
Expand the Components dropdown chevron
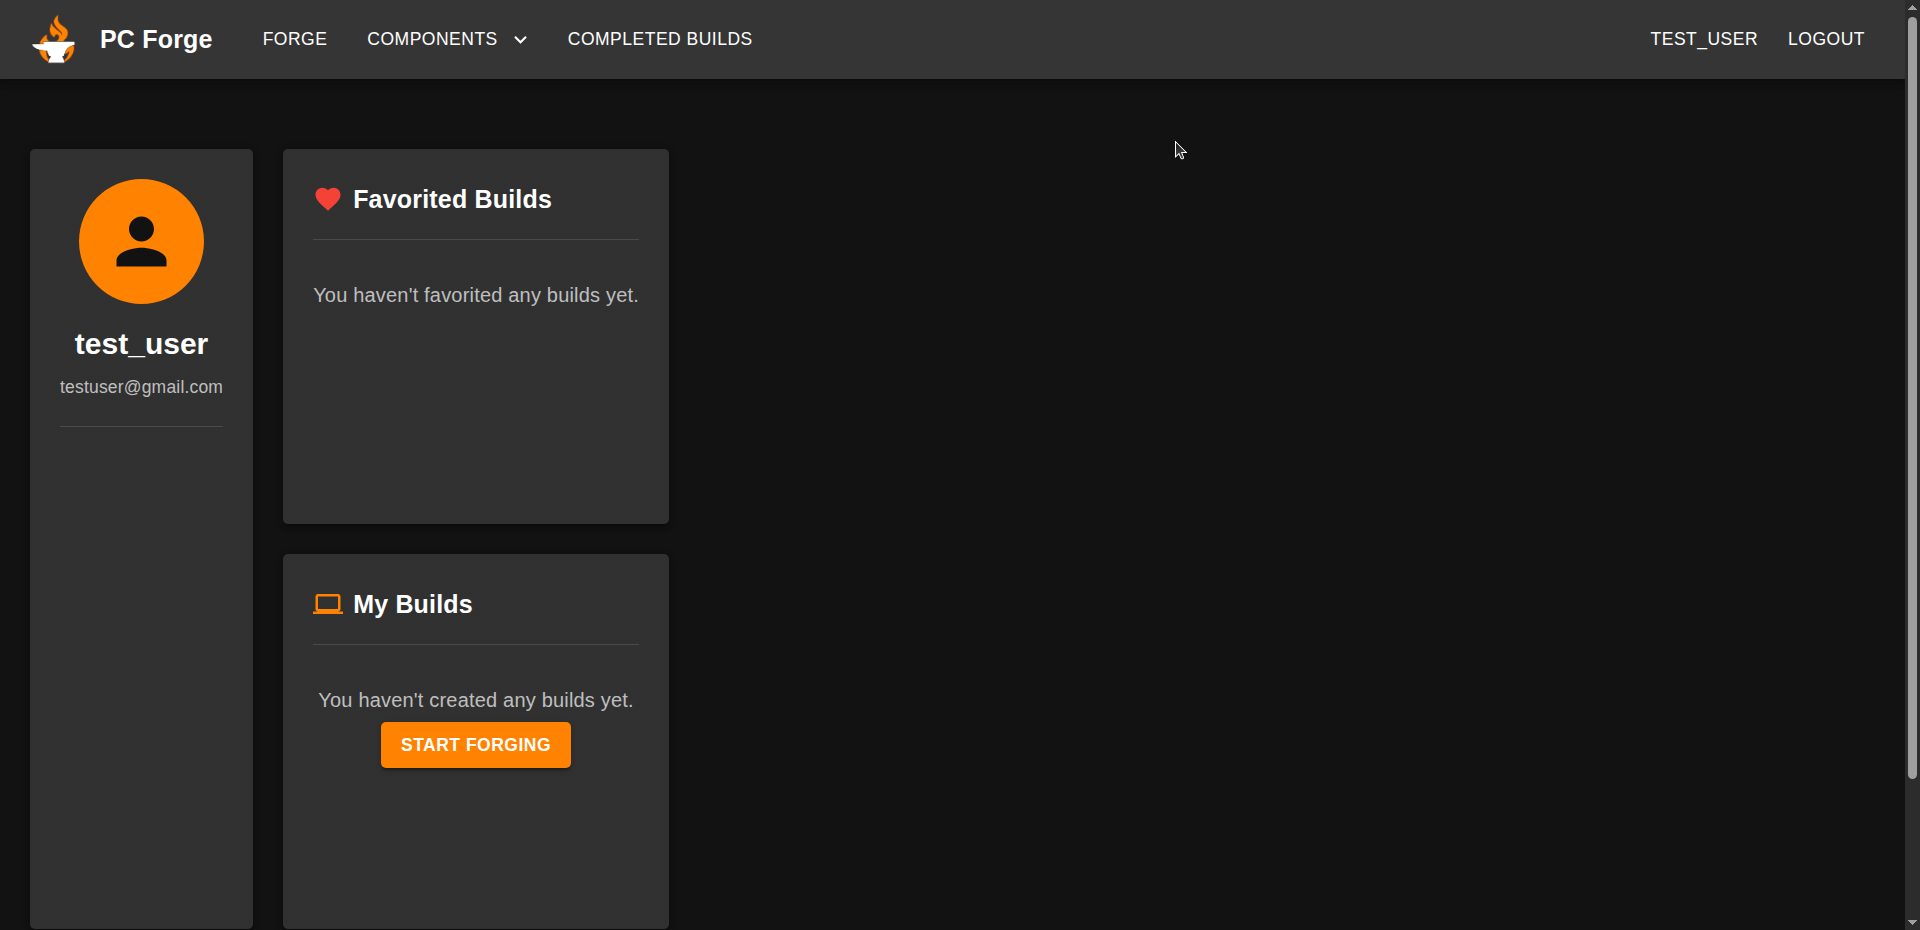click(x=520, y=40)
